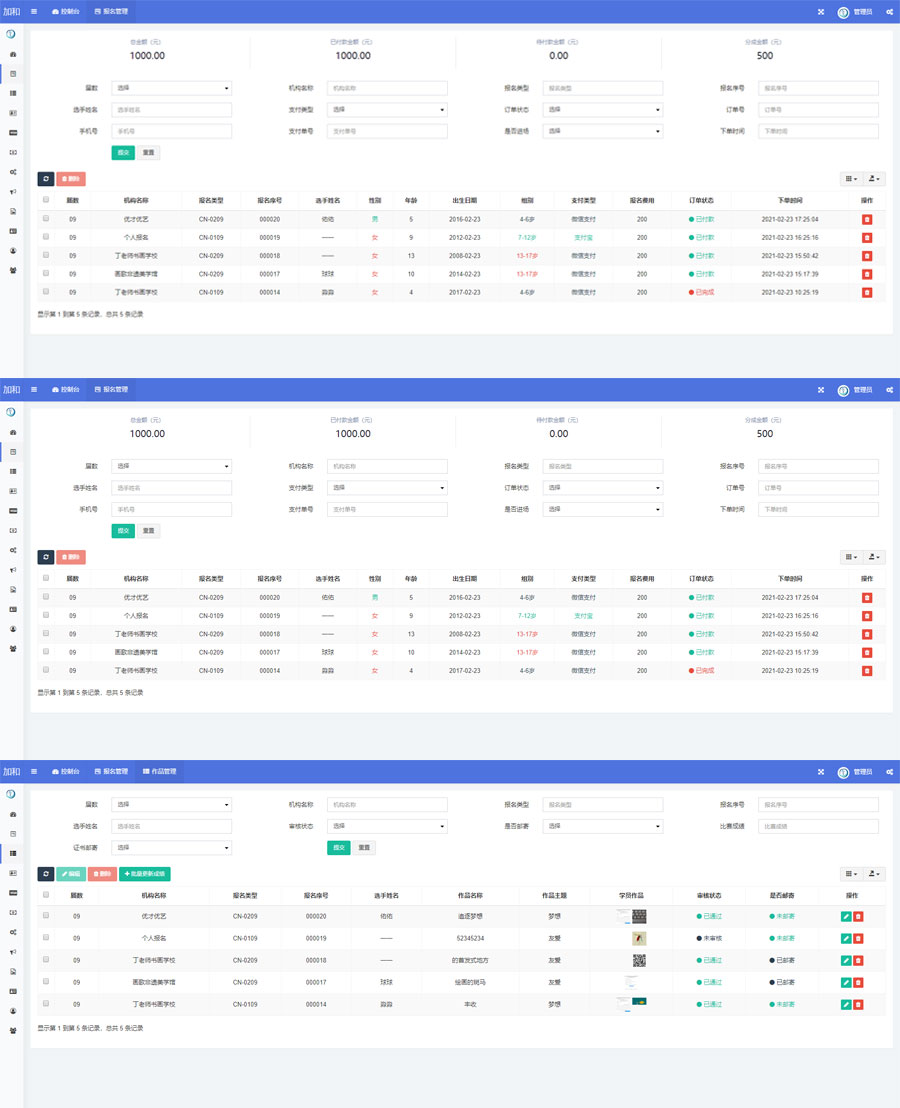The height and width of the screenshot is (1108, 900).
Task: Click the delete icon for 000017 in the 作品管理 table
Action: 858,982
